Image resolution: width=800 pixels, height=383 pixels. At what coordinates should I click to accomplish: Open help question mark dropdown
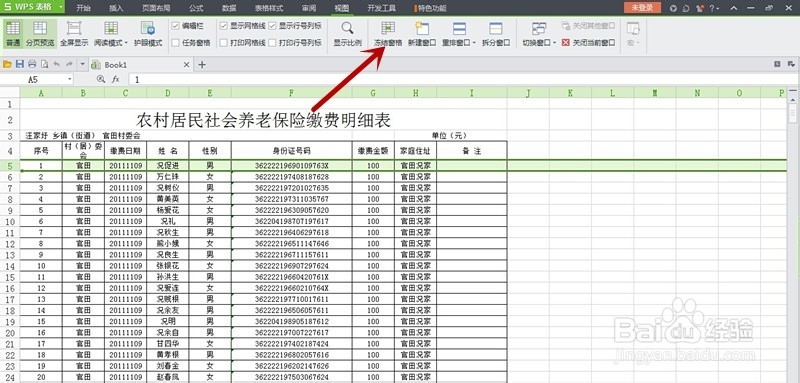(714, 8)
